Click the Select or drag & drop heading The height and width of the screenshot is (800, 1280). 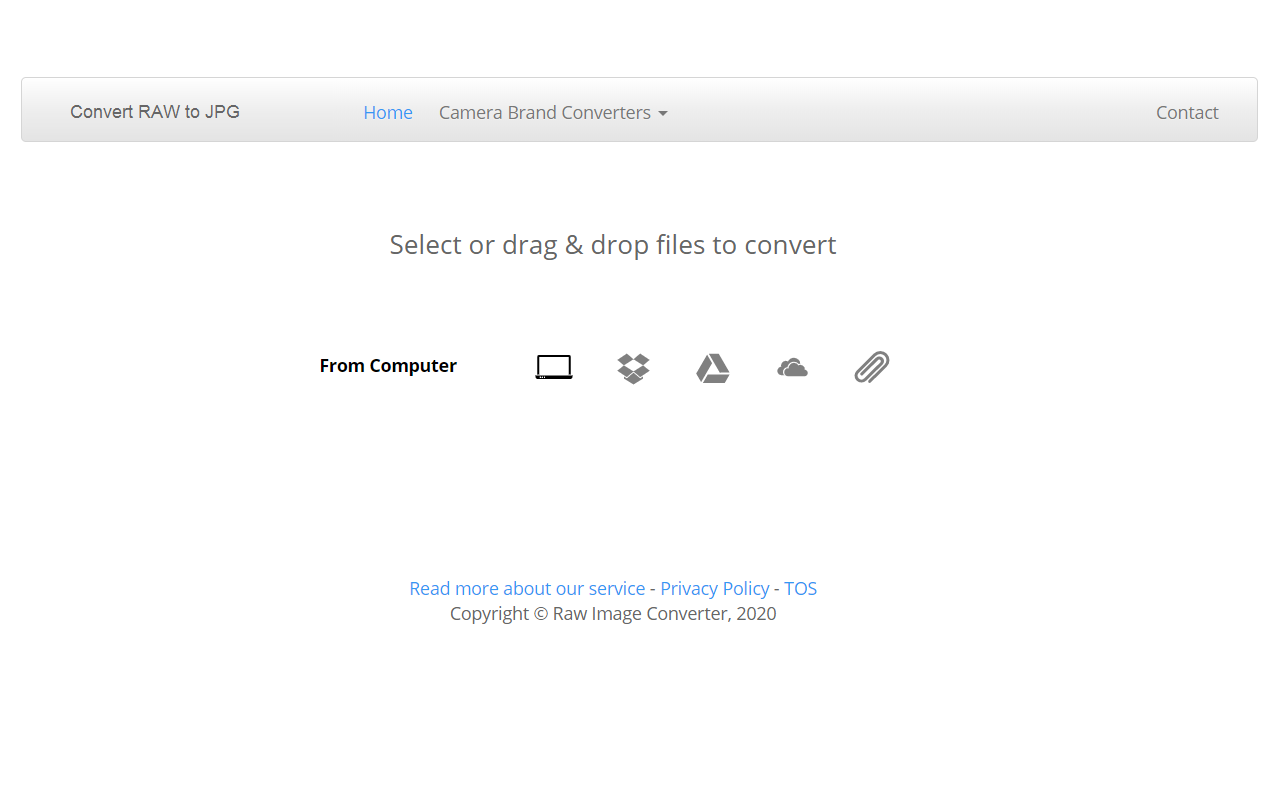613,245
